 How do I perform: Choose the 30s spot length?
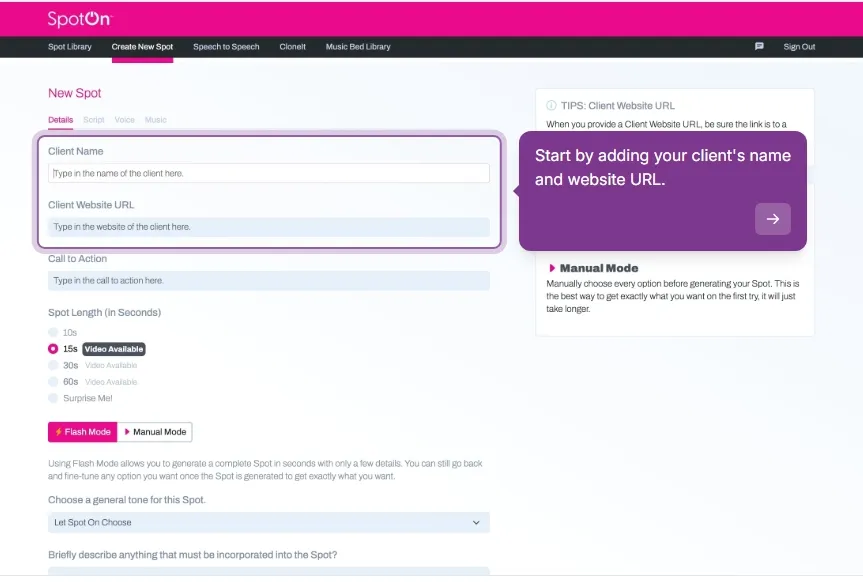pos(53,365)
